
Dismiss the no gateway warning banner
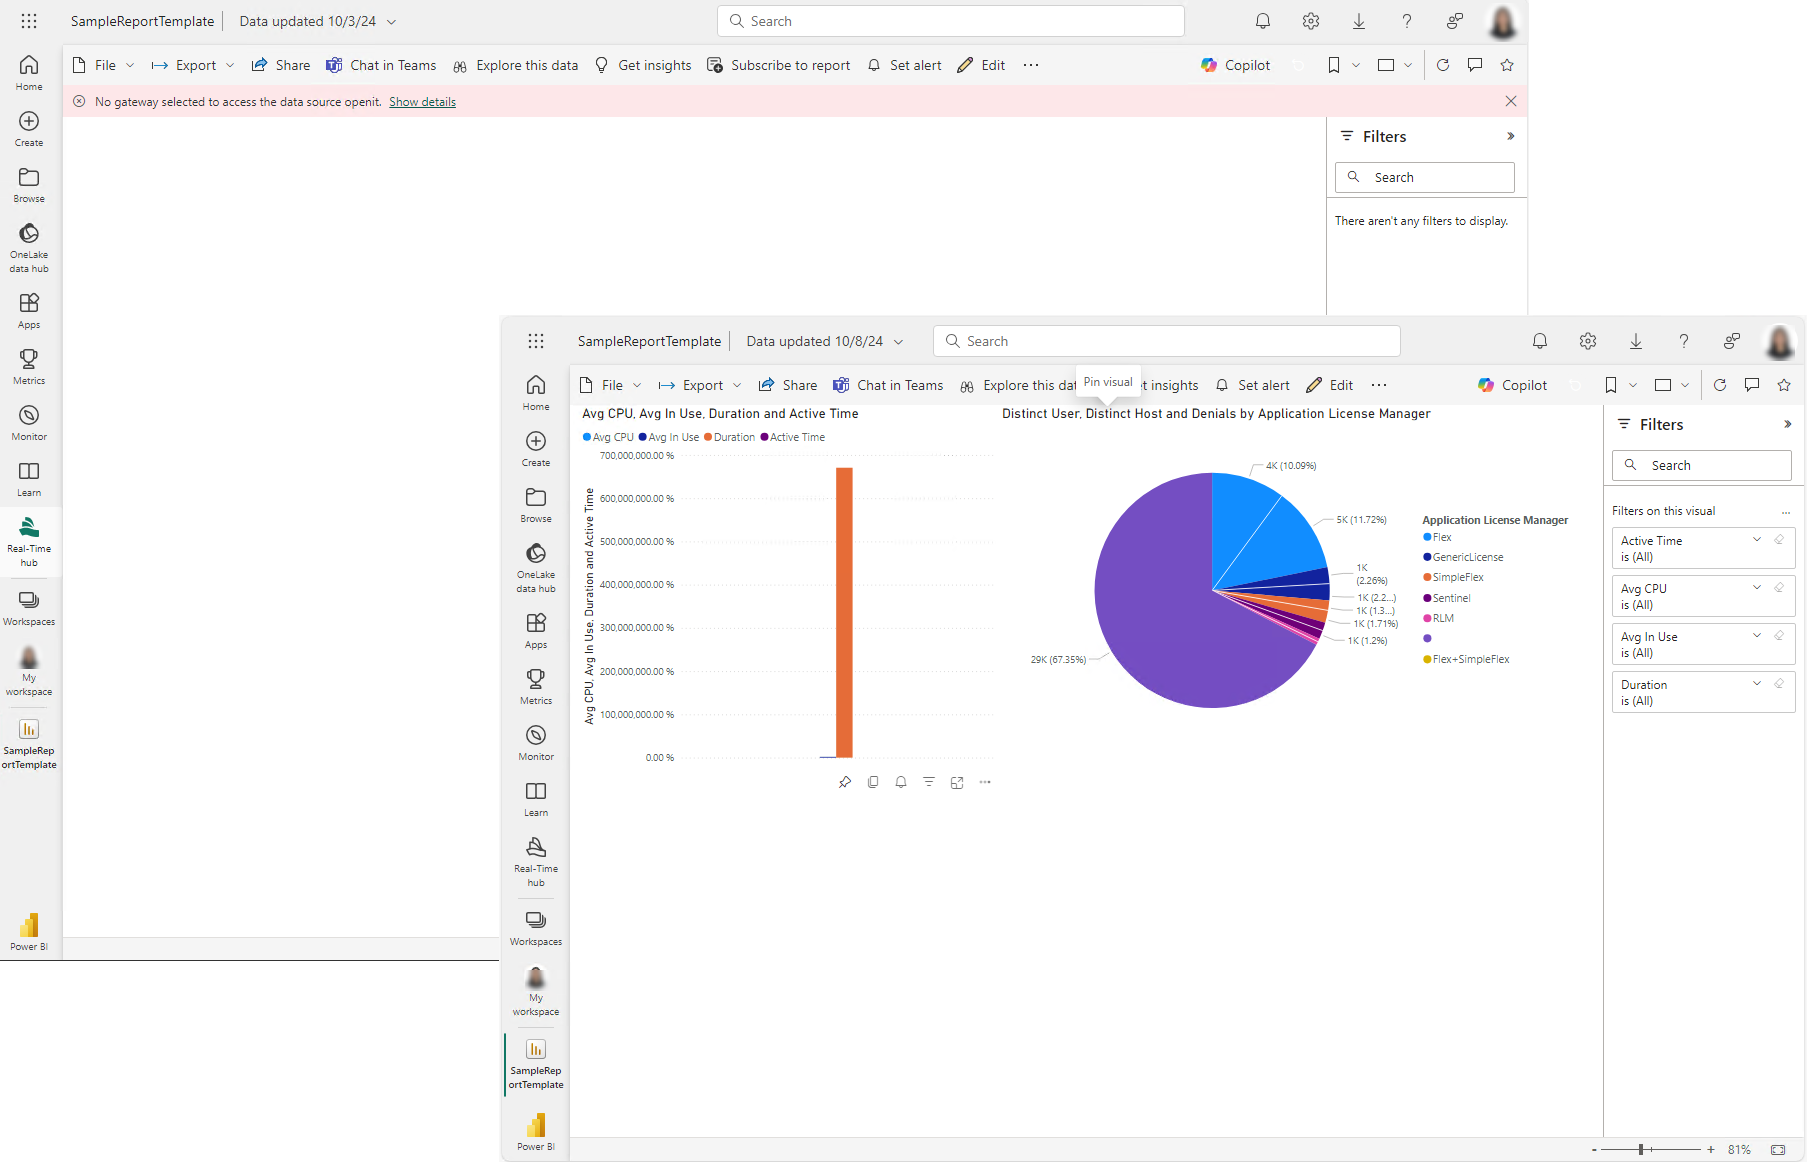(x=1511, y=101)
